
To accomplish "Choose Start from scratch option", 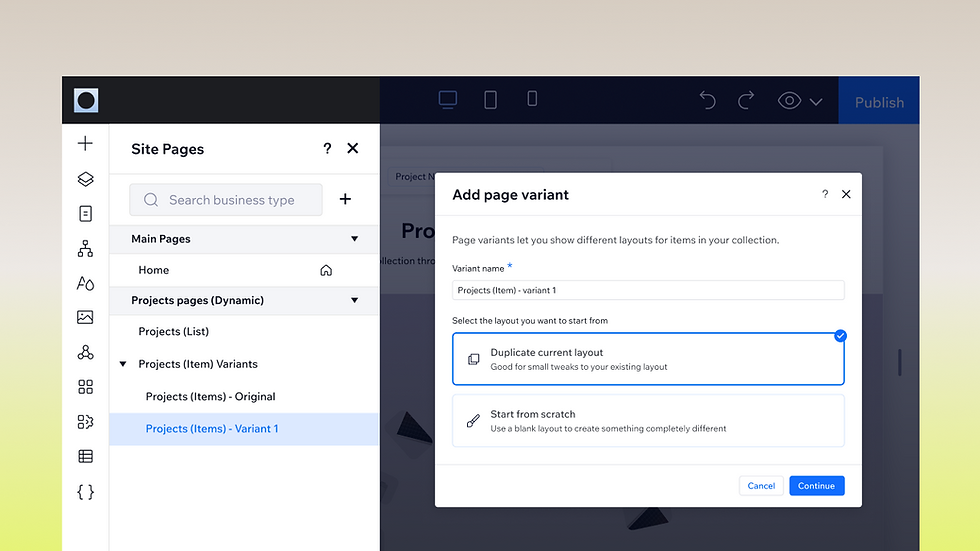I will 648,420.
